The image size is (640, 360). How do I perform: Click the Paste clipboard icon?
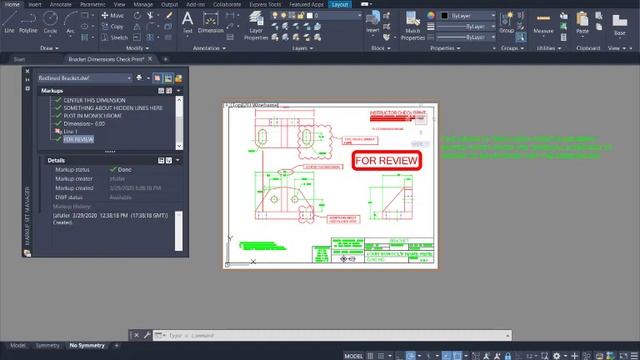coord(582,22)
